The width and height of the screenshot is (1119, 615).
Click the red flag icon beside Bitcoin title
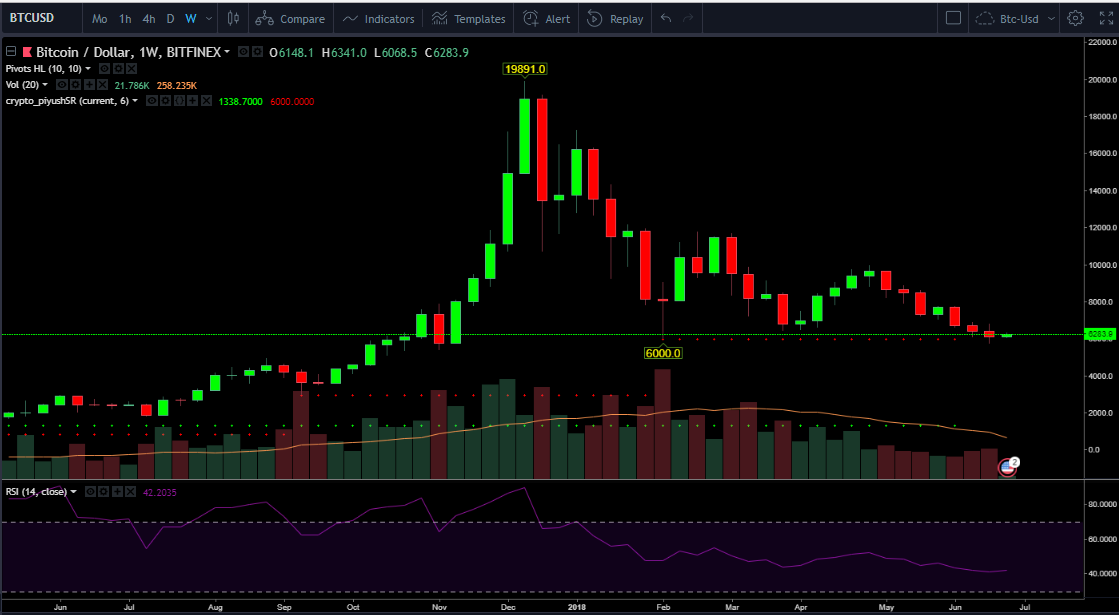pyautogui.click(x=27, y=51)
